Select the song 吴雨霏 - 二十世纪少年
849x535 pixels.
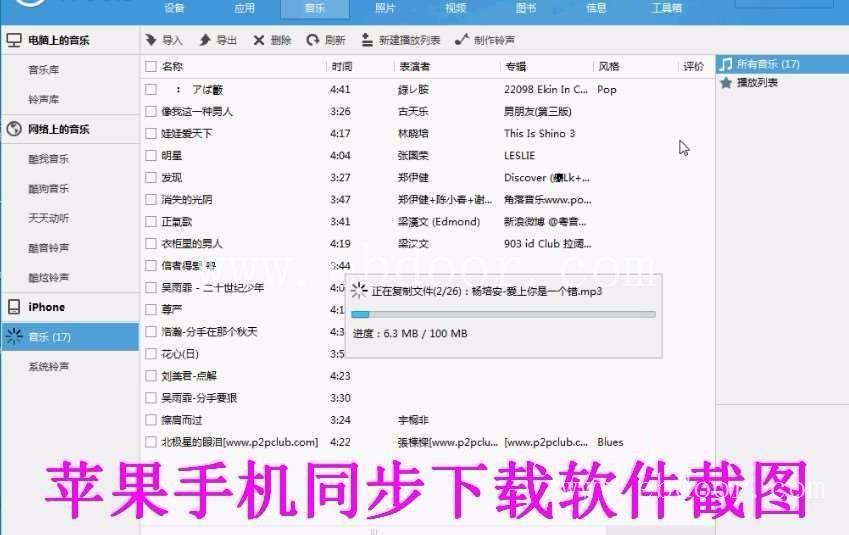[212, 288]
